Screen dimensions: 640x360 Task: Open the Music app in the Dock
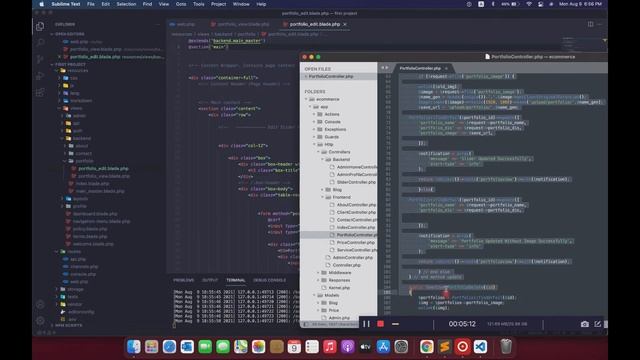(x=330, y=347)
